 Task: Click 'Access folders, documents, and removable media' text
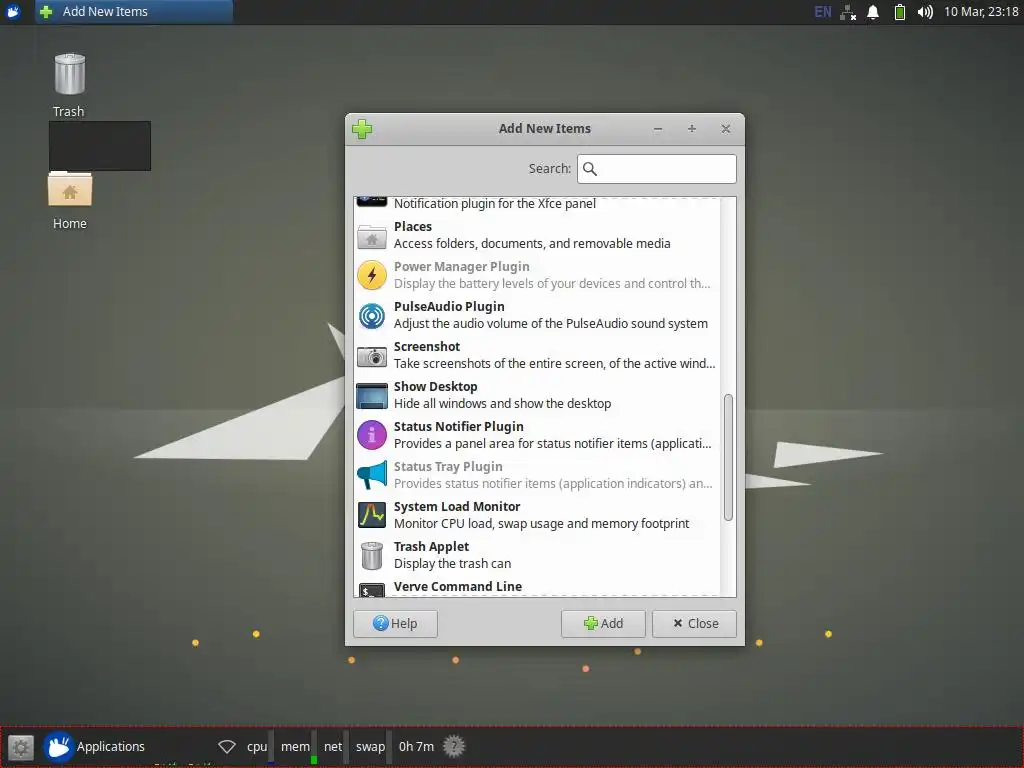532,244
